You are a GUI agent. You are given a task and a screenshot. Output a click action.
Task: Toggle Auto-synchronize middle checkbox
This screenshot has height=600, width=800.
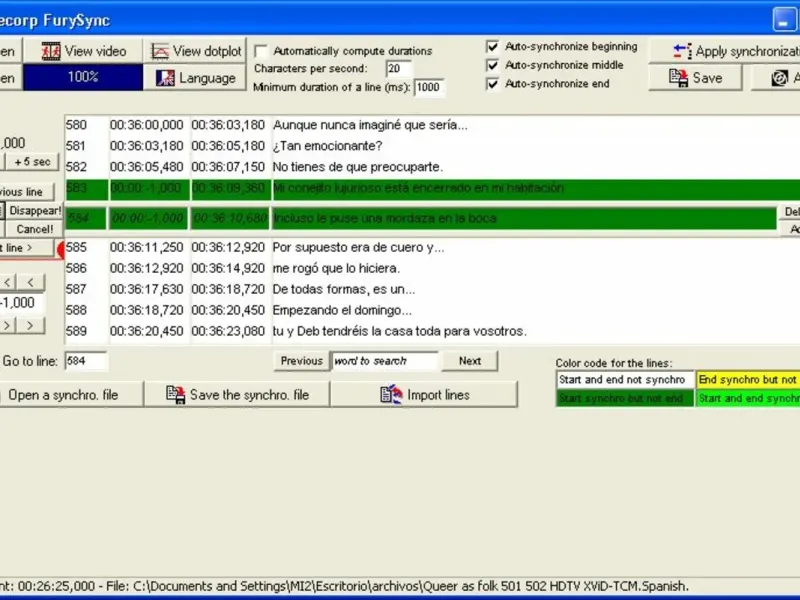pyautogui.click(x=492, y=65)
